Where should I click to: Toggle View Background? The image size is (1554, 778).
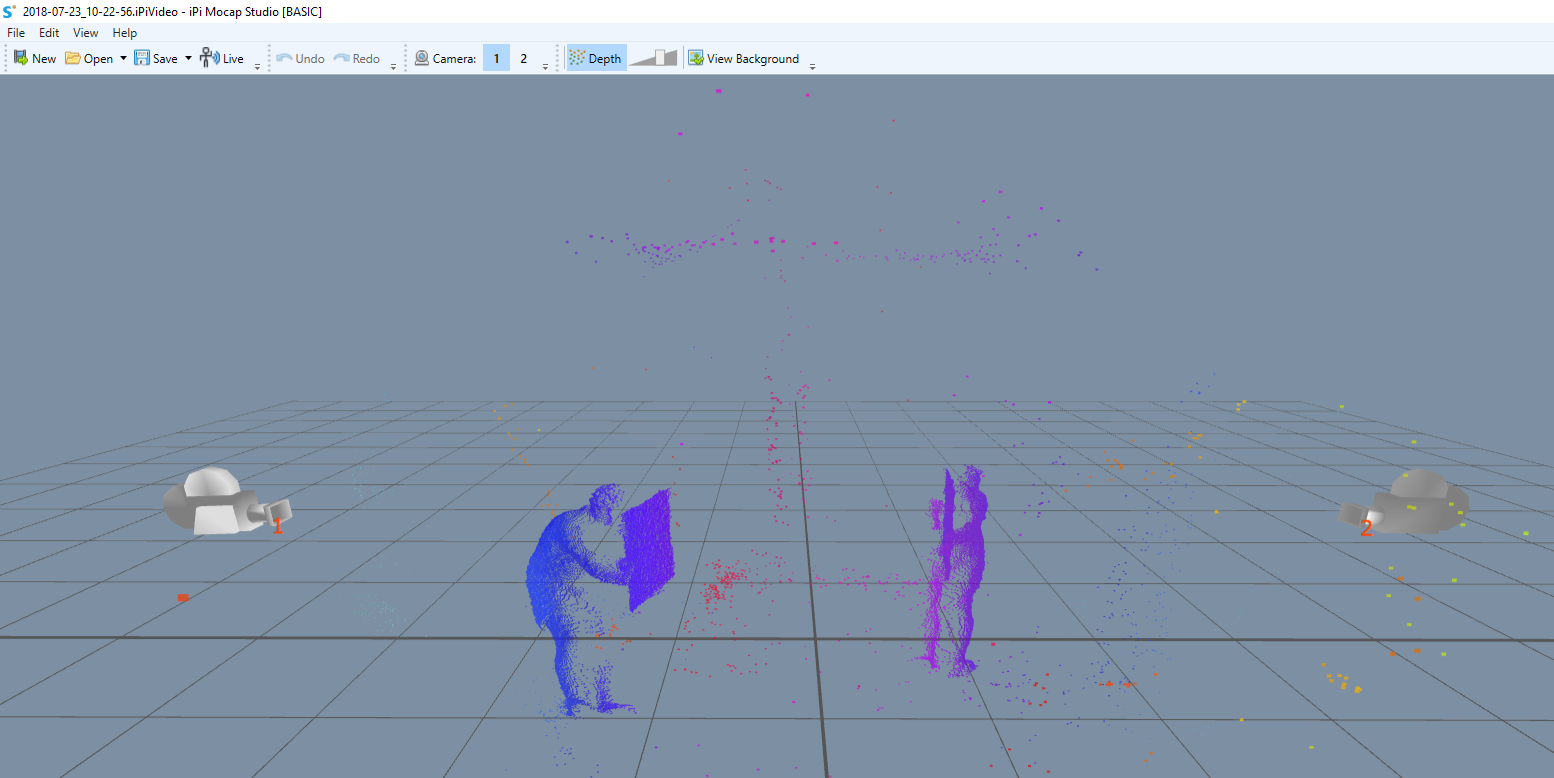[x=743, y=58]
